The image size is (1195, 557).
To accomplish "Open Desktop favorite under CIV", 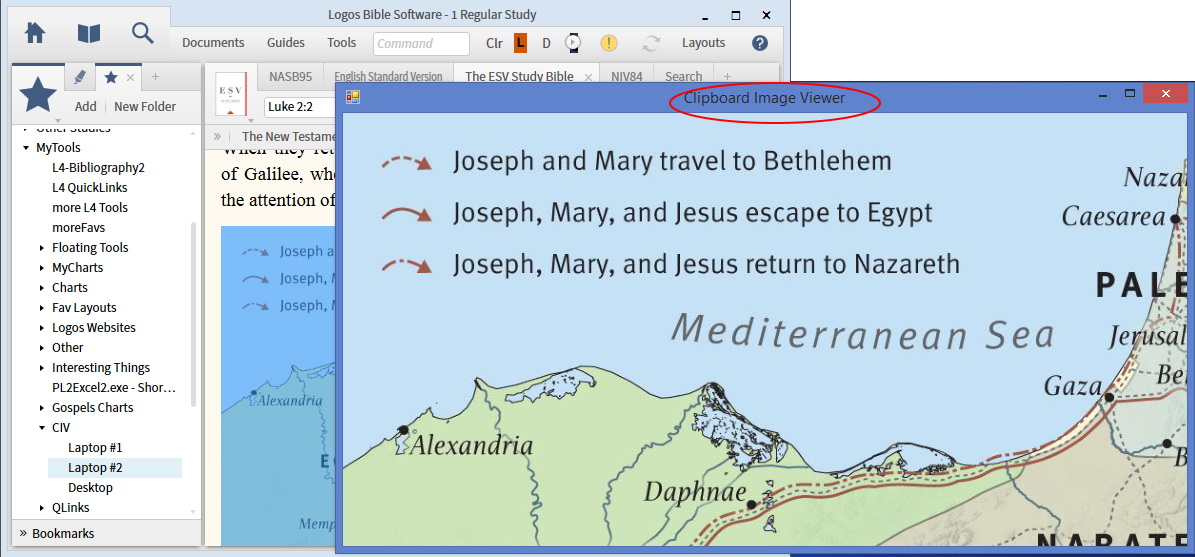I will 90,487.
